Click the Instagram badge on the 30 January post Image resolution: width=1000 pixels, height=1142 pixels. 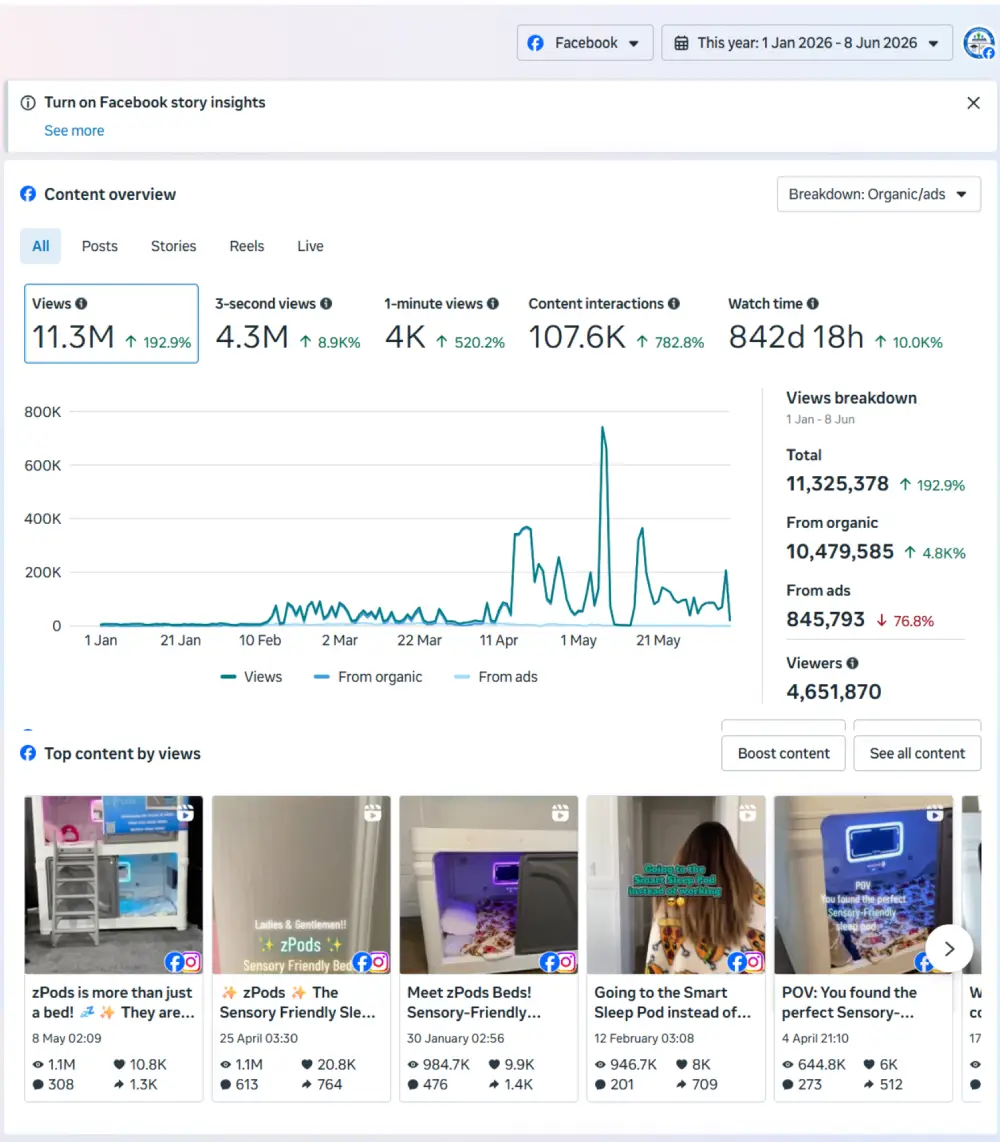(x=567, y=962)
